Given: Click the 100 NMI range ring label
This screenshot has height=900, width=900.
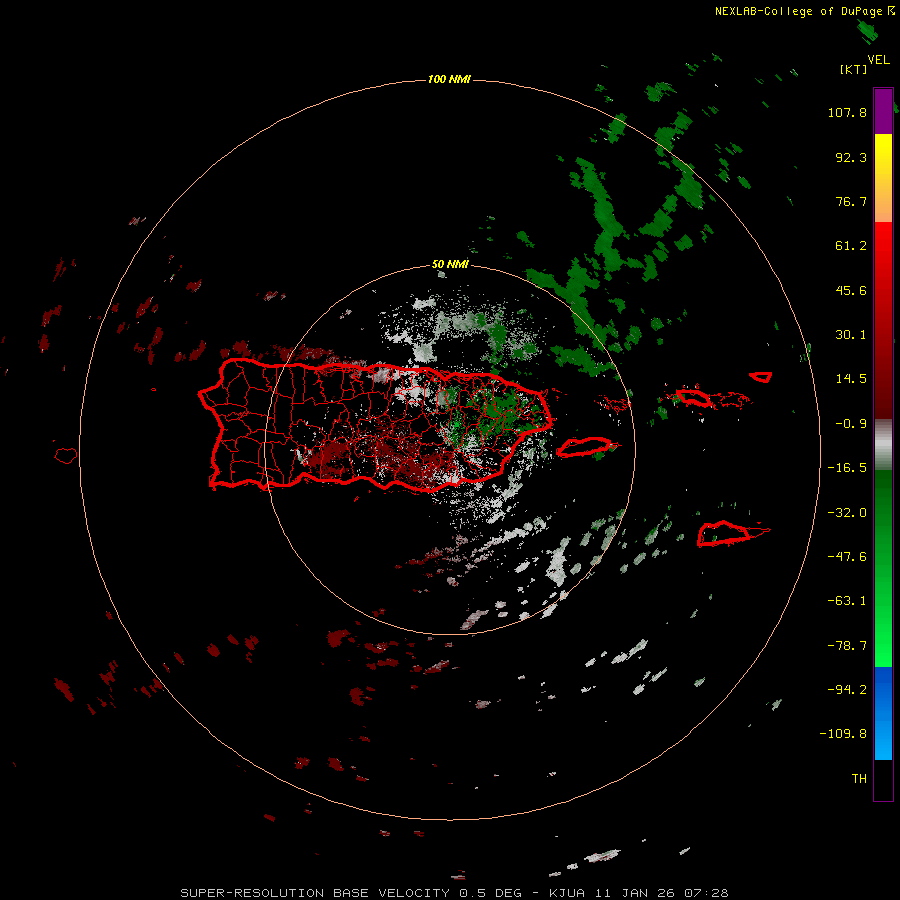Looking at the screenshot, I should [449, 79].
